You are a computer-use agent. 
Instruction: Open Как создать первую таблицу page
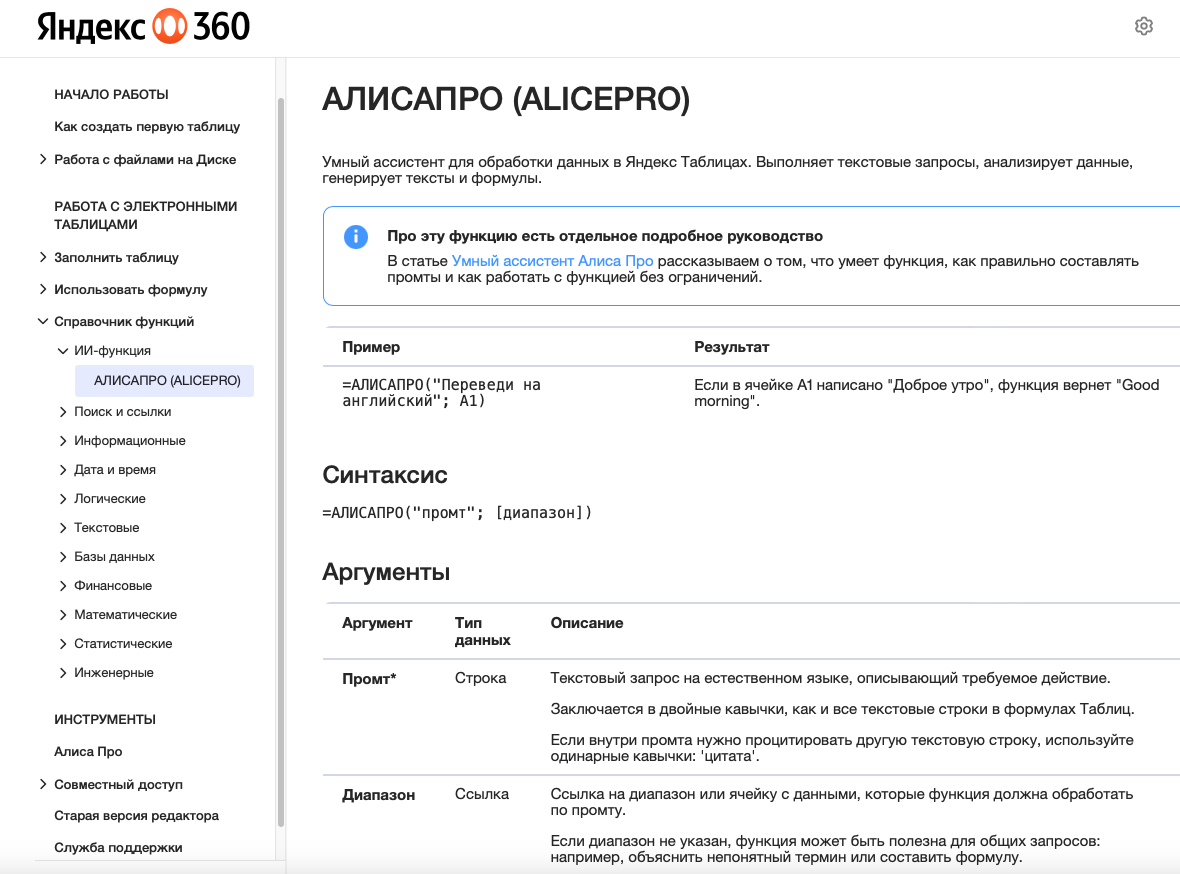tap(147, 127)
